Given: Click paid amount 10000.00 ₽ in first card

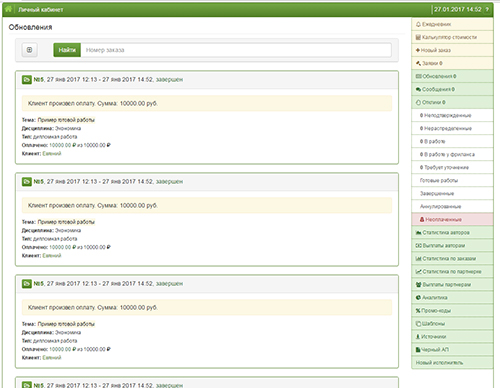Looking at the screenshot, I should coord(63,145).
